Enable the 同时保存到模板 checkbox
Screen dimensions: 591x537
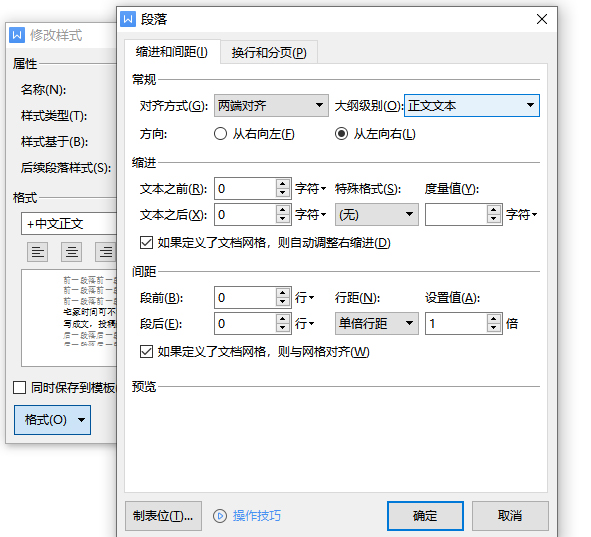point(19,387)
